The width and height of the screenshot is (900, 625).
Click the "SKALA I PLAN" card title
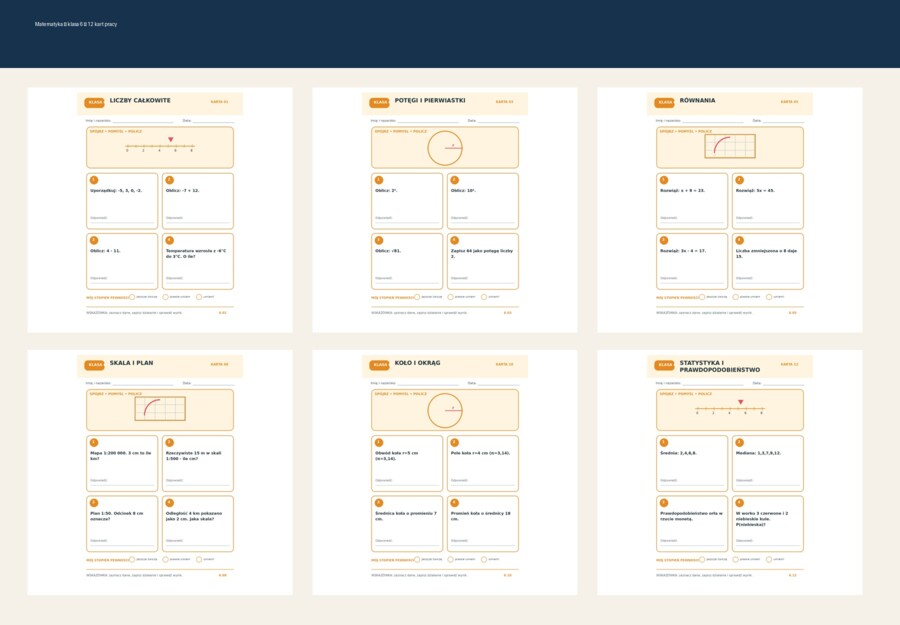pos(131,363)
